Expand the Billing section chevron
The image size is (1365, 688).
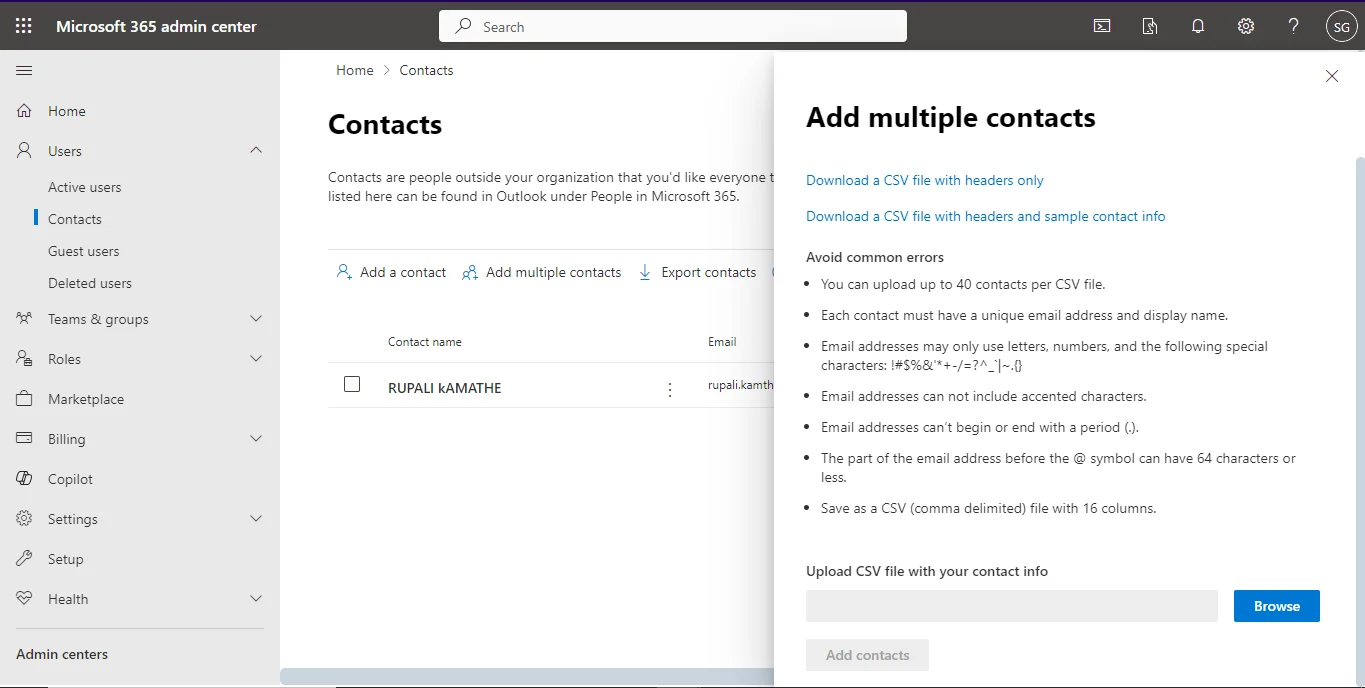256,438
